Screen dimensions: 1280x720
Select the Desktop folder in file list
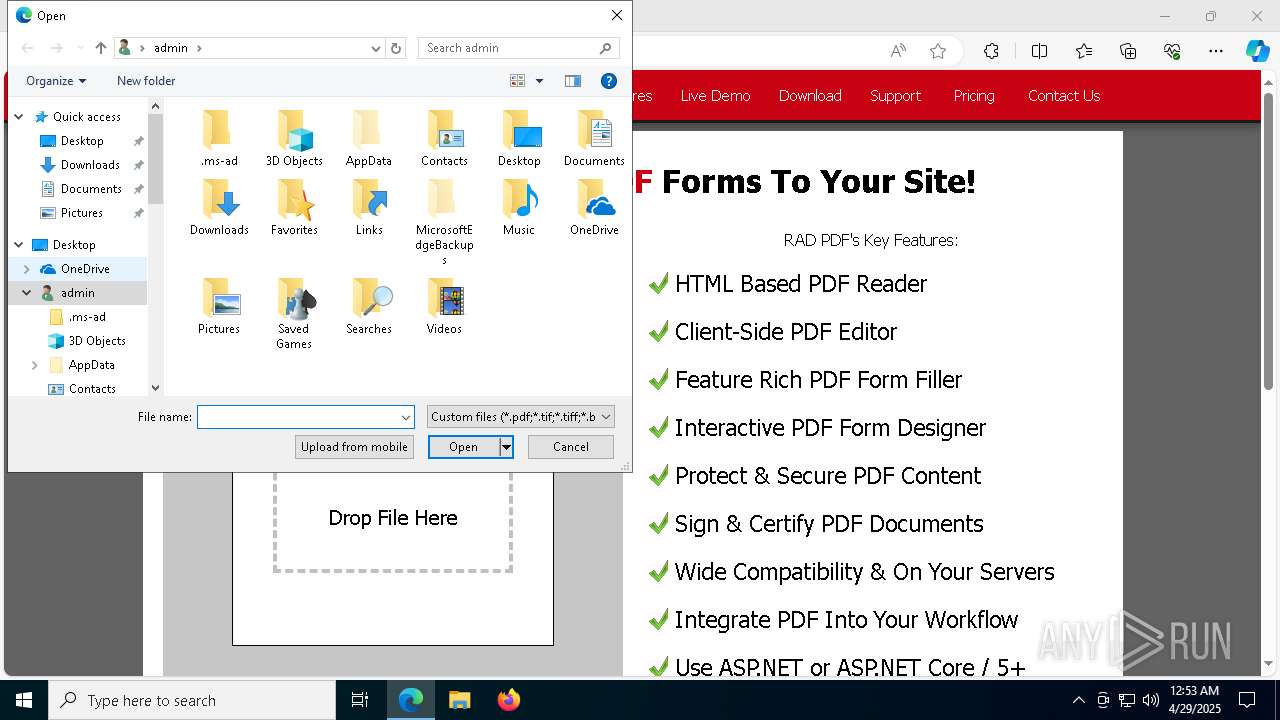[x=519, y=139]
